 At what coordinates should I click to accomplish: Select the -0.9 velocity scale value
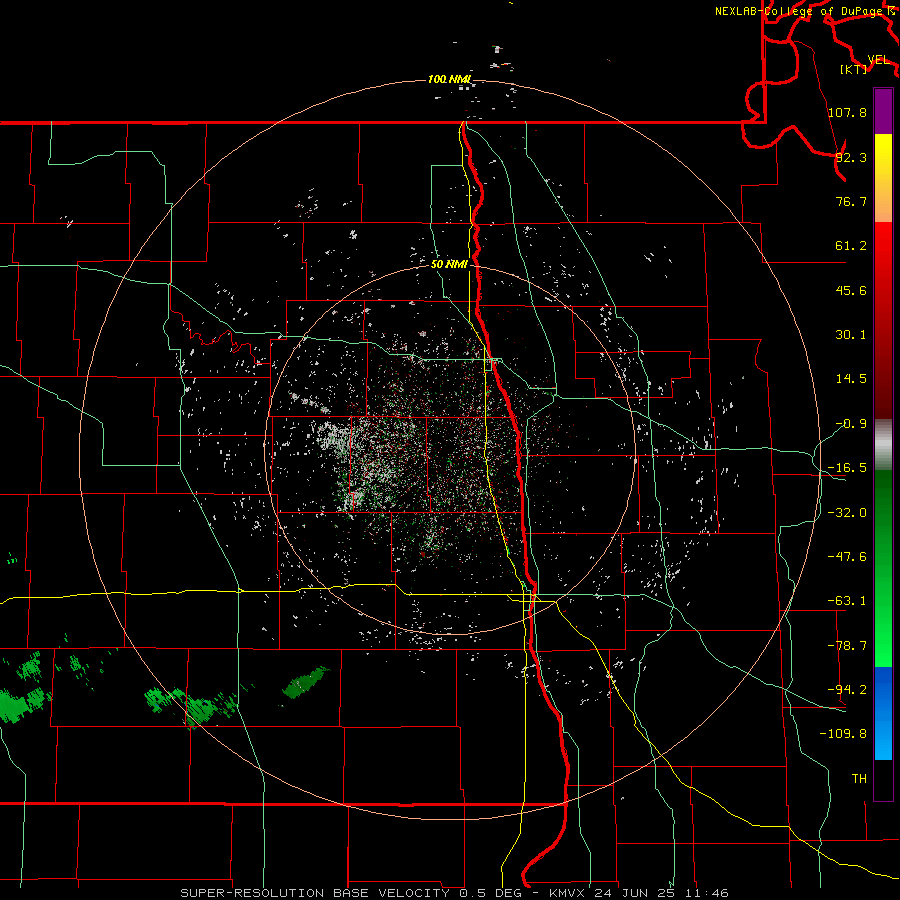tap(851, 424)
